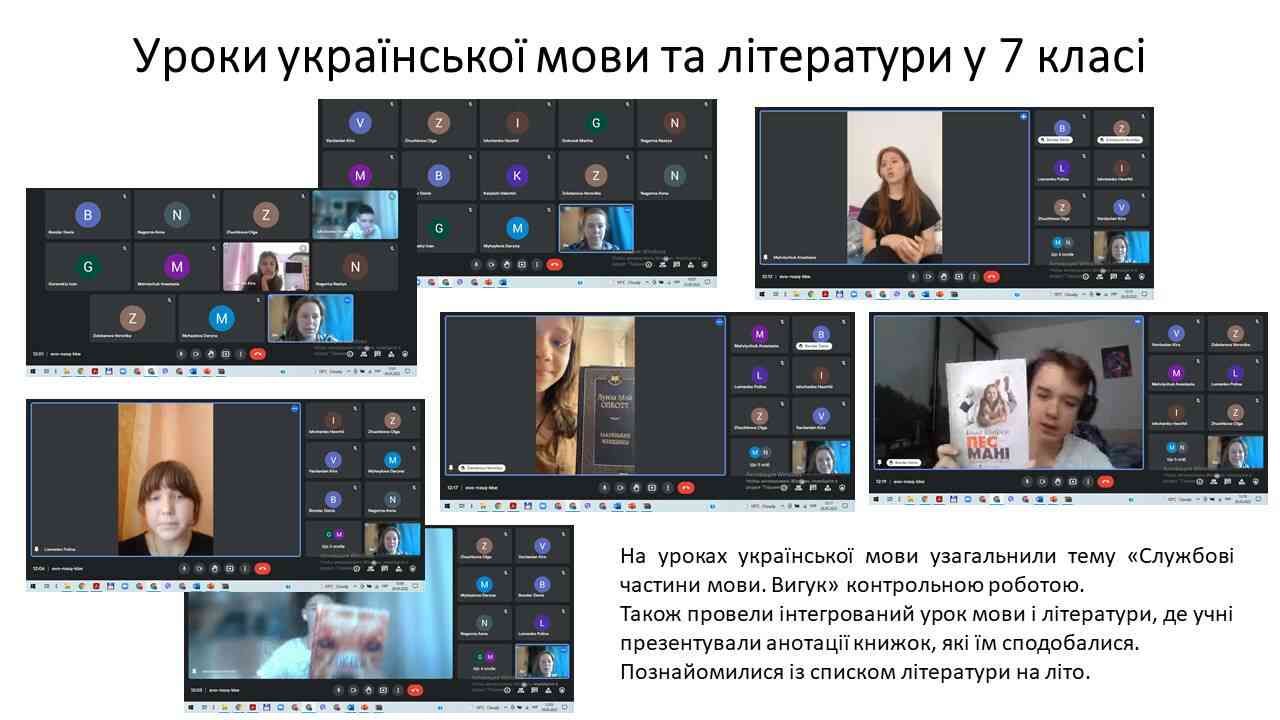1280x720 pixels.
Task: Open more options dots in black t-shirt girl's meeting
Action: (974, 276)
